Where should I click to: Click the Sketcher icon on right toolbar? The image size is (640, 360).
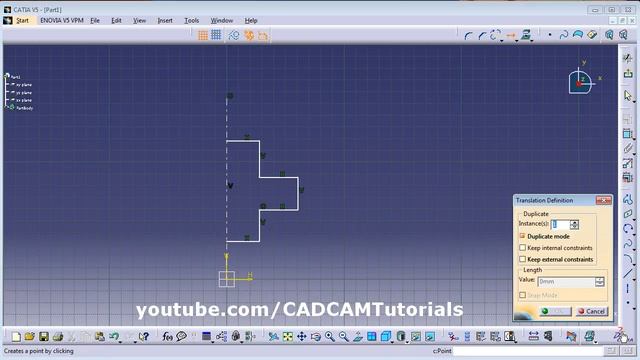pyautogui.click(x=628, y=58)
